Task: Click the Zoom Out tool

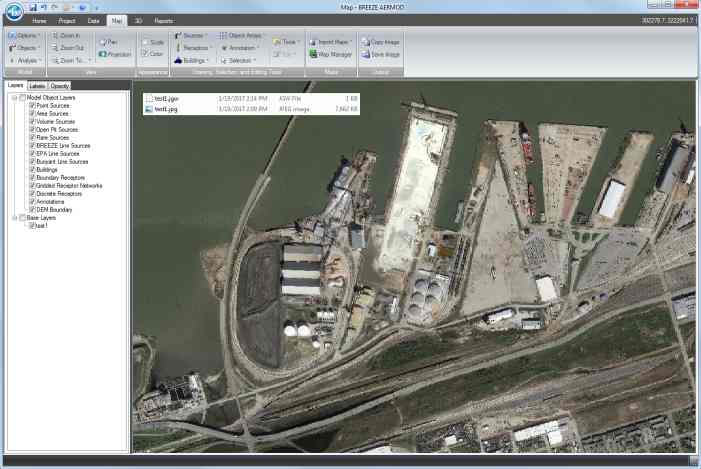Action: [70, 47]
